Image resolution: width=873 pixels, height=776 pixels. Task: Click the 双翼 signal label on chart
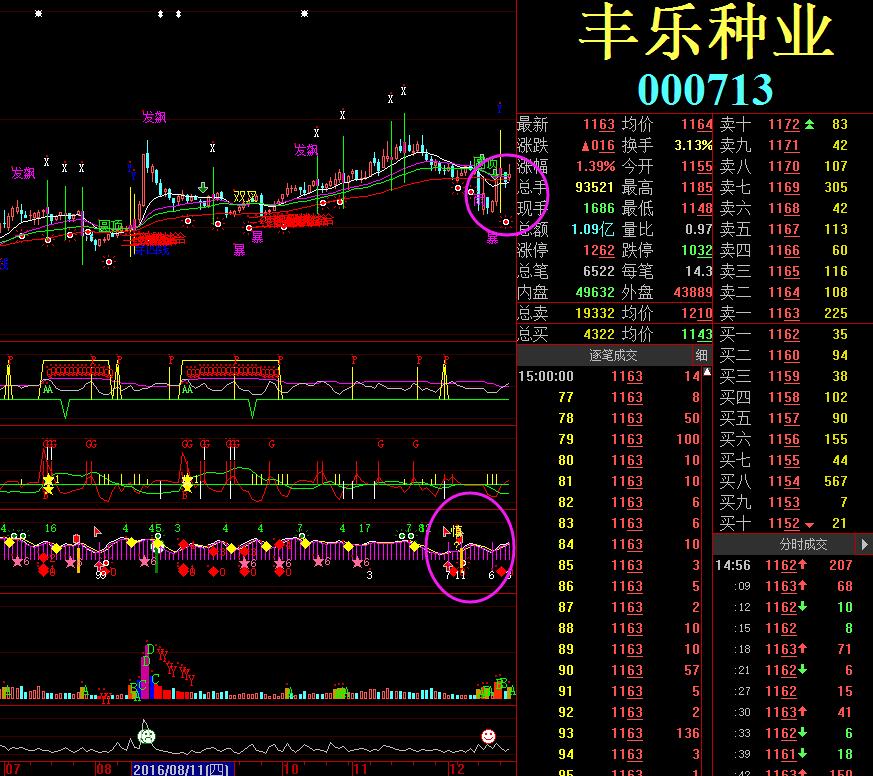pos(246,197)
